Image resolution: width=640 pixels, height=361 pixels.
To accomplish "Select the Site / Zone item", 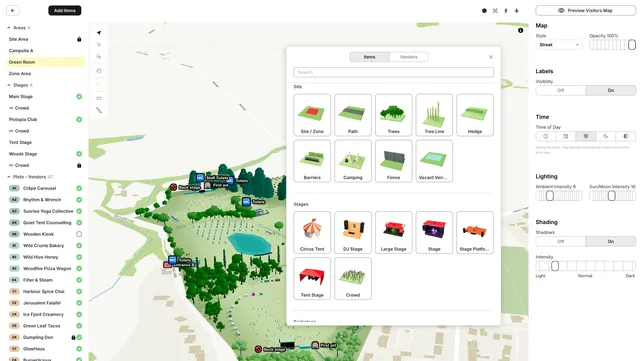I will pyautogui.click(x=312, y=115).
